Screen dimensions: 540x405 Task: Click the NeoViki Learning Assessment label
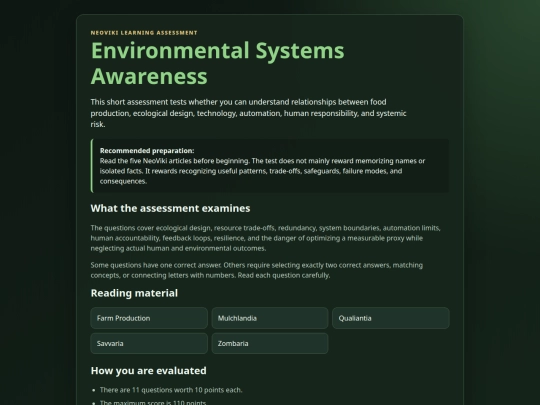tap(144, 33)
